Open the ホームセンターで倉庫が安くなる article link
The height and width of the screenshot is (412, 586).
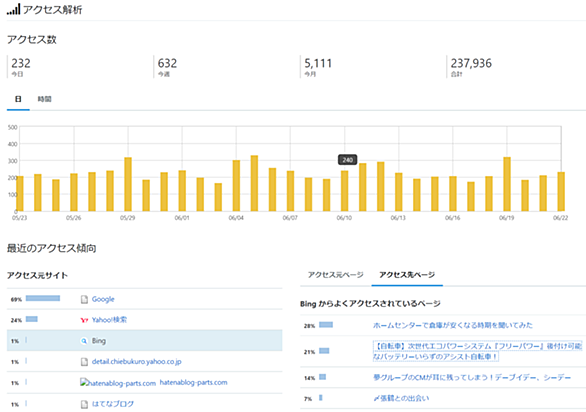453,325
